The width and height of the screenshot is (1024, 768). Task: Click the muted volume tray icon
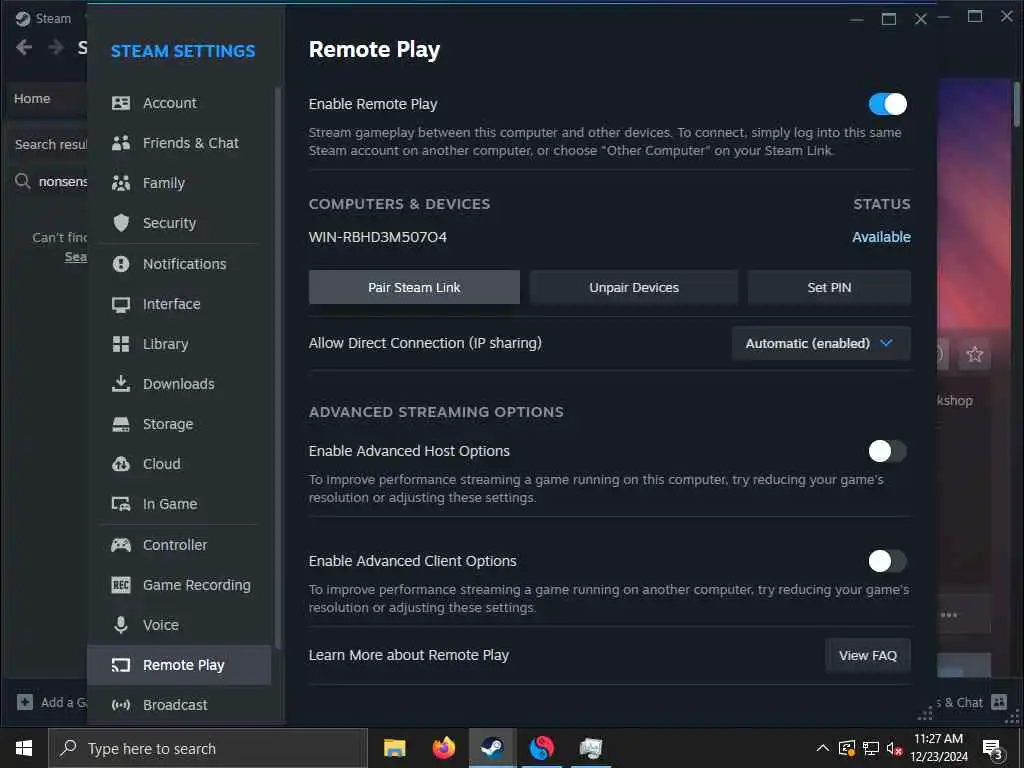pyautogui.click(x=894, y=748)
